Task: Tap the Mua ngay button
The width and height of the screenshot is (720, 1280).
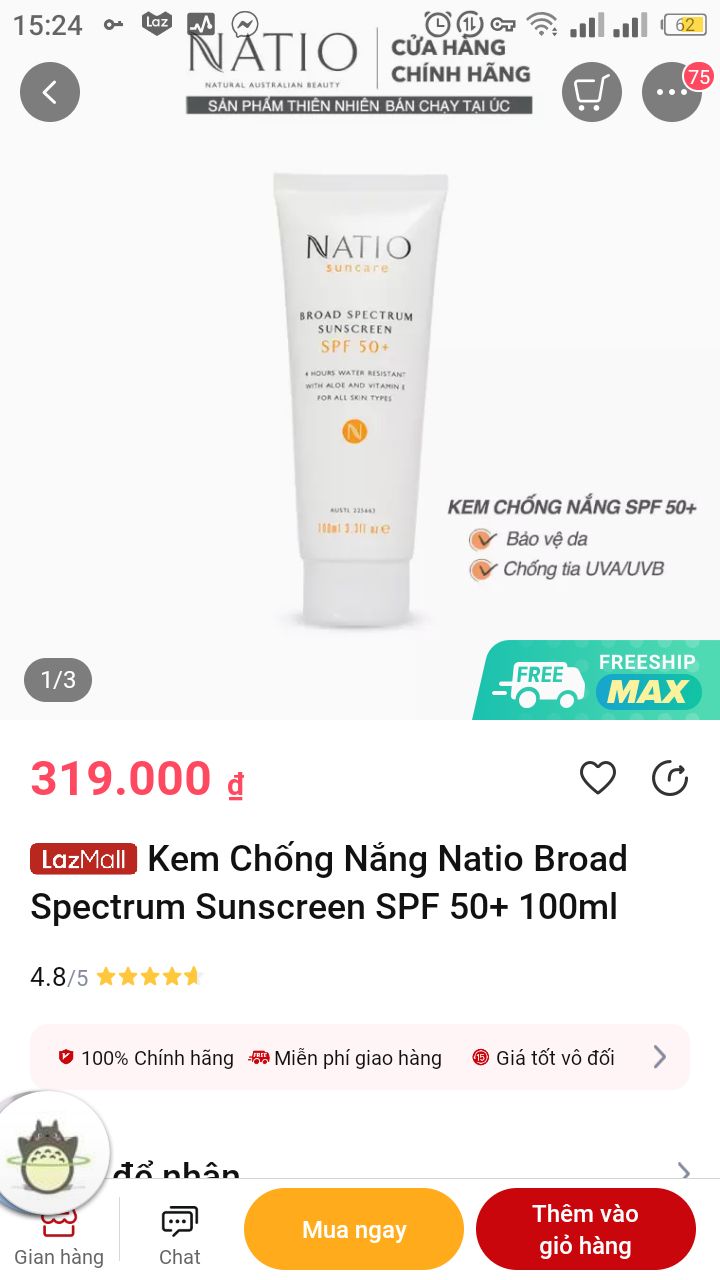Action: coord(354,1229)
